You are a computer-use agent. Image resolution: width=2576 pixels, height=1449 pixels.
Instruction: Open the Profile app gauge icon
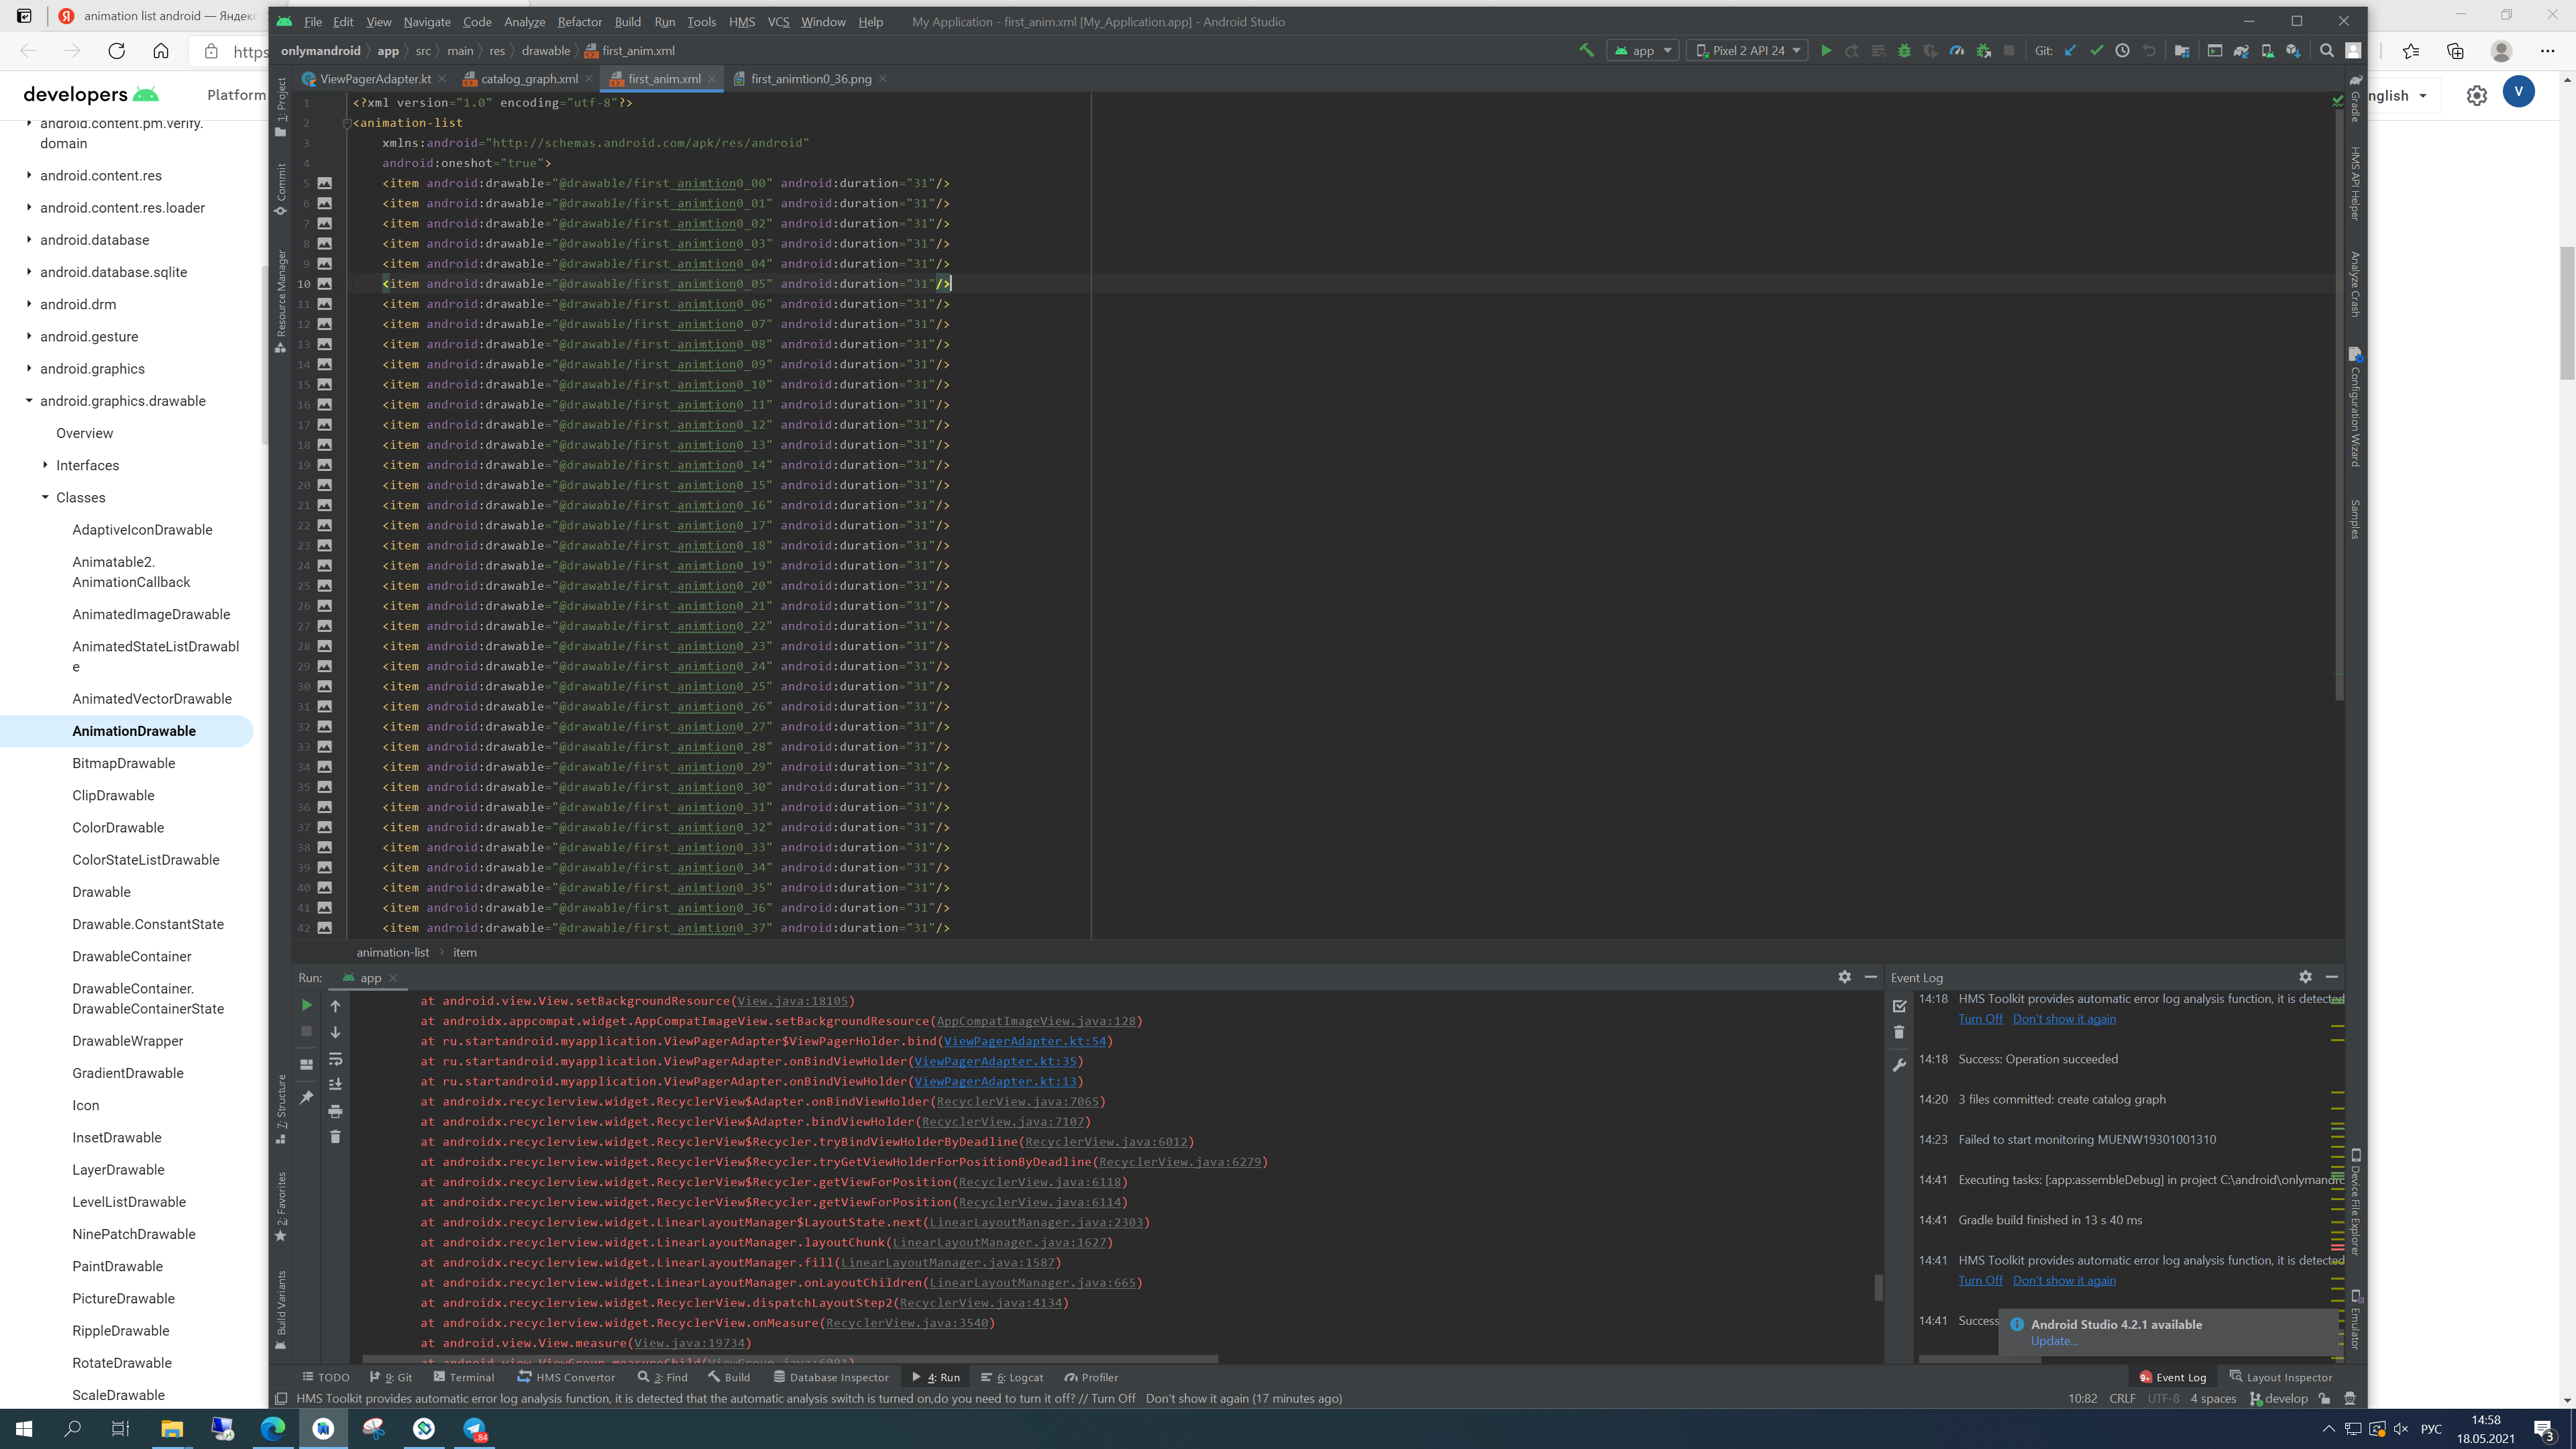pos(1957,50)
